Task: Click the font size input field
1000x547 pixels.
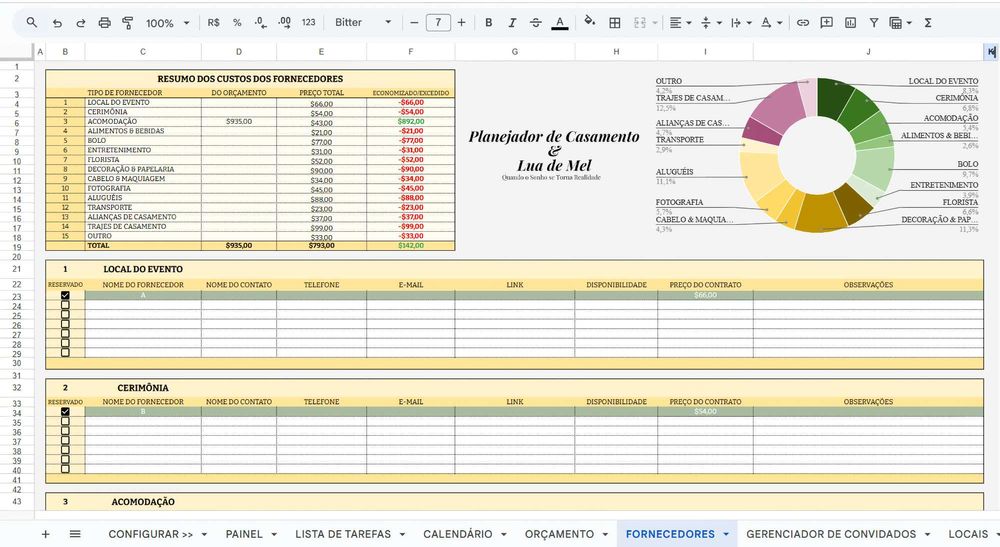Action: point(438,22)
